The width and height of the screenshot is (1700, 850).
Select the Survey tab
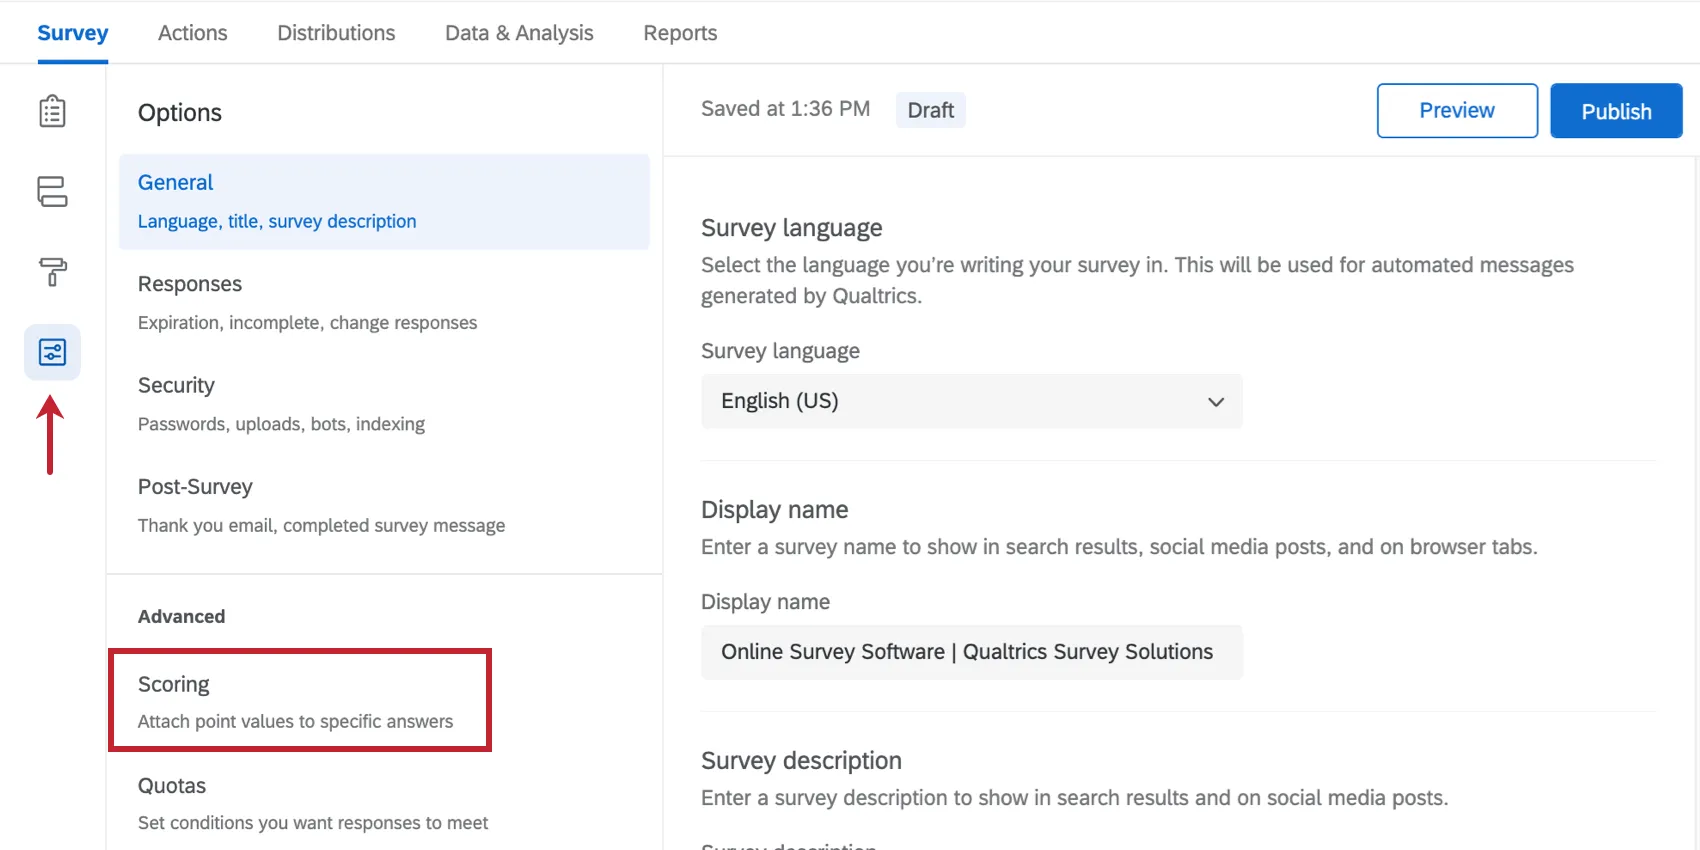[72, 33]
